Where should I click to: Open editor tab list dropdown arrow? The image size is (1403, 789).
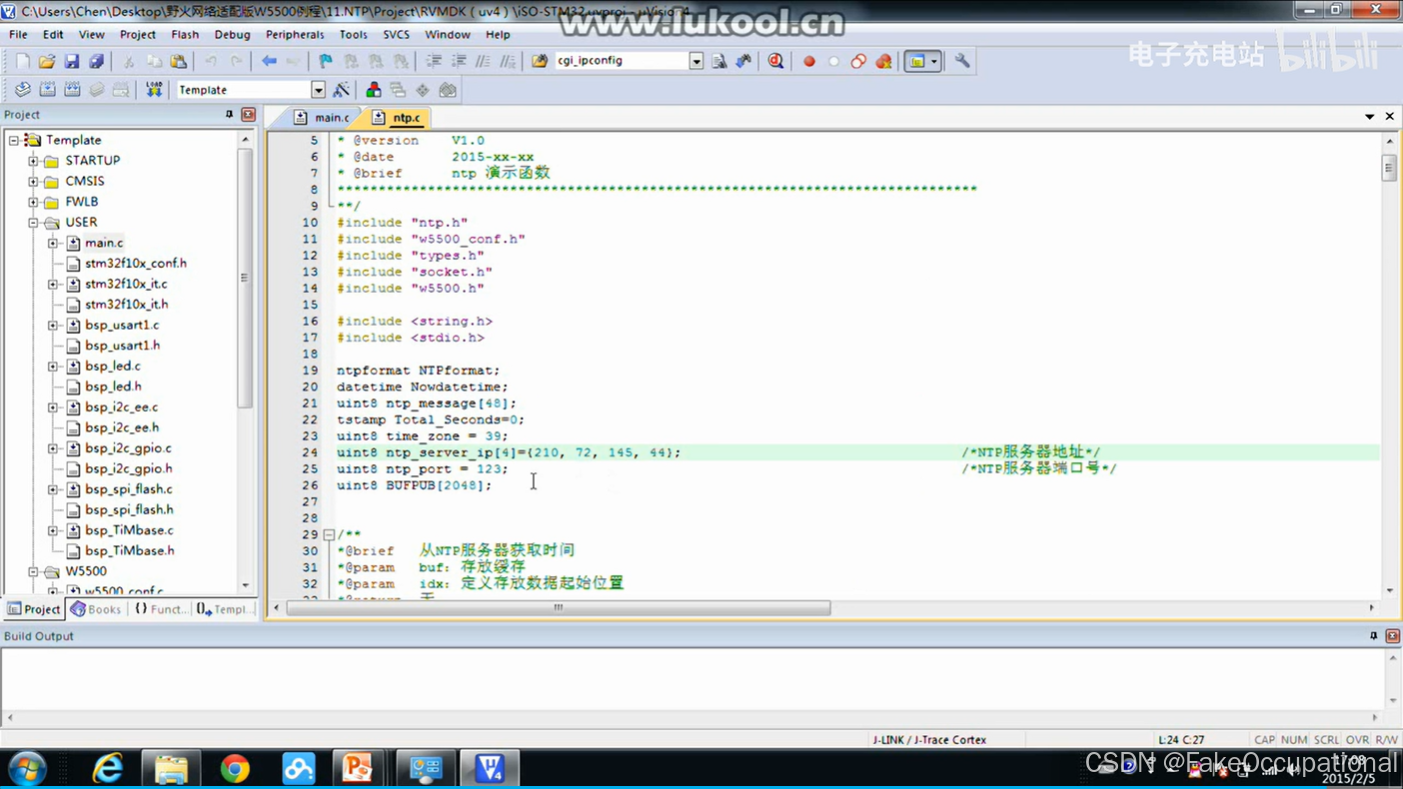(1369, 117)
